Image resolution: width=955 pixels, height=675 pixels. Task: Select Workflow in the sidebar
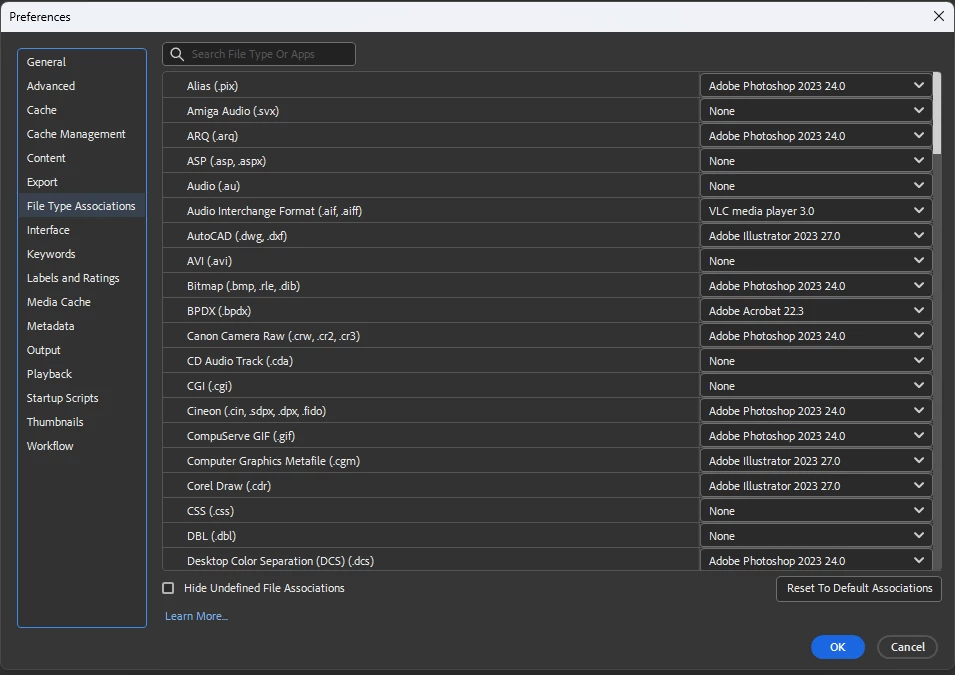point(50,446)
